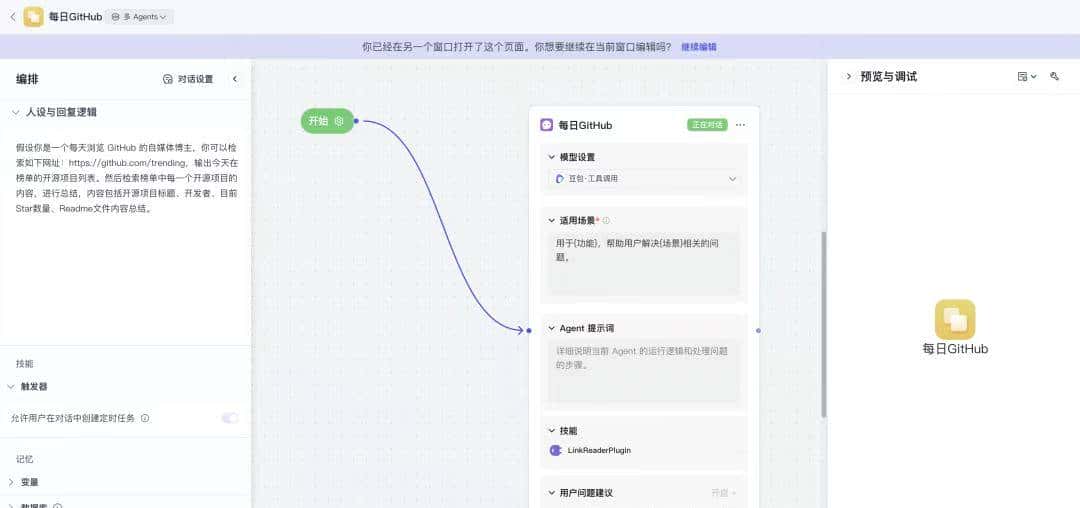1080x508 pixels.
Task: Open the 豆包·工具调用 model dropdown
Action: point(646,178)
